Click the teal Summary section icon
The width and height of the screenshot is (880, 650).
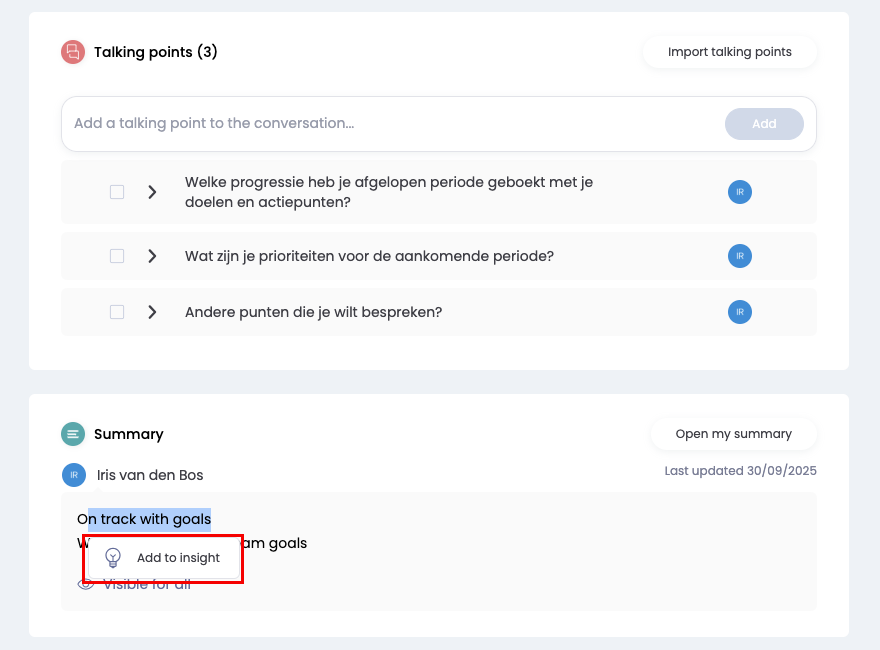coord(72,434)
